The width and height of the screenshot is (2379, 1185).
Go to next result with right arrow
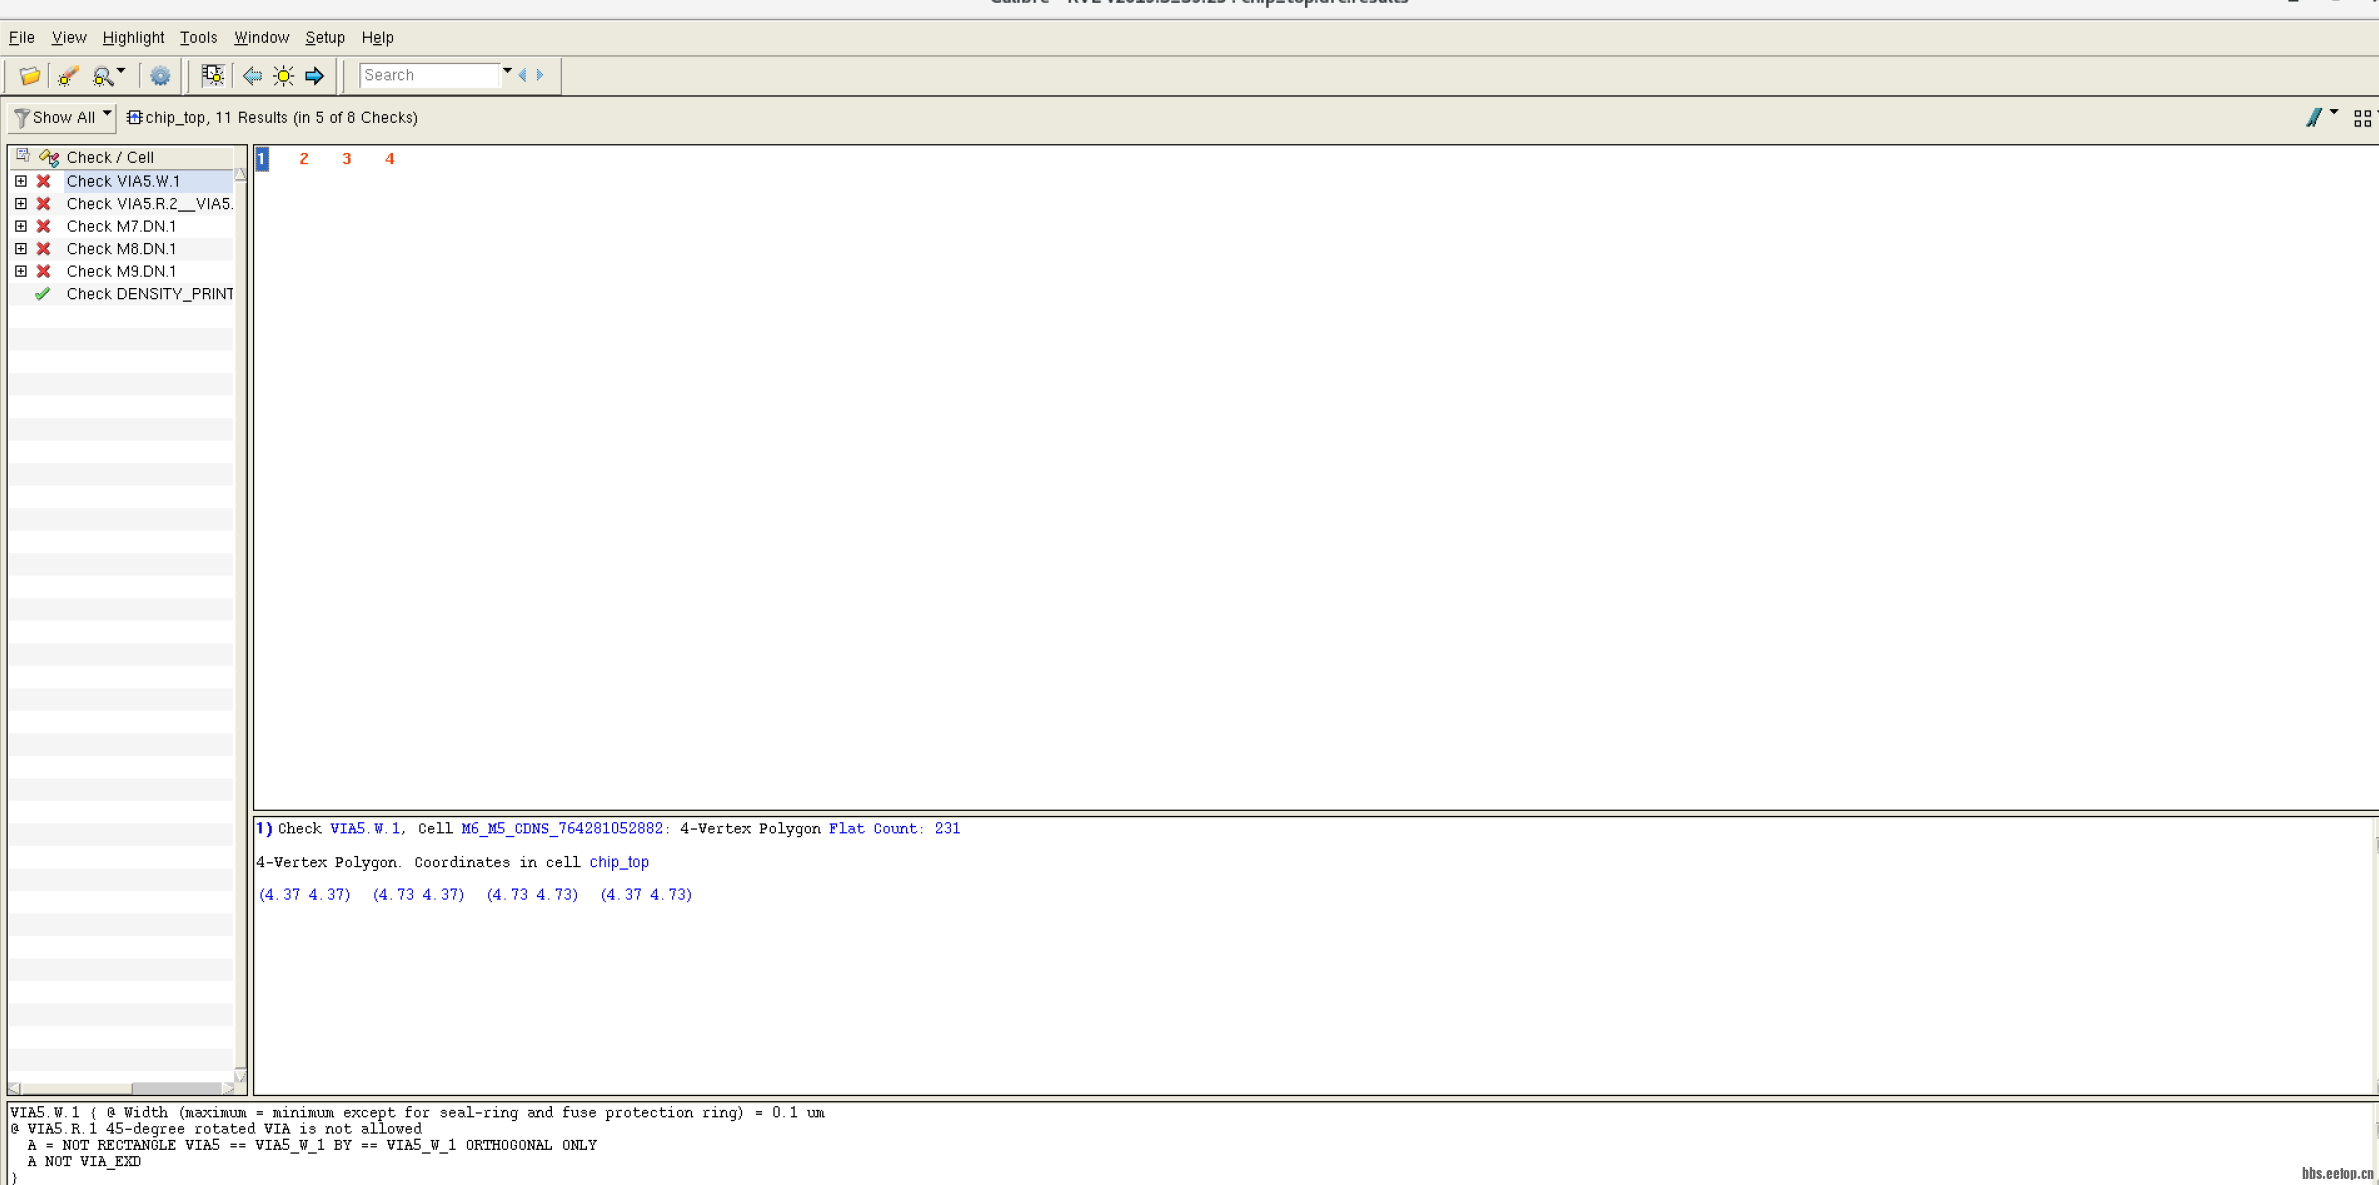click(315, 75)
